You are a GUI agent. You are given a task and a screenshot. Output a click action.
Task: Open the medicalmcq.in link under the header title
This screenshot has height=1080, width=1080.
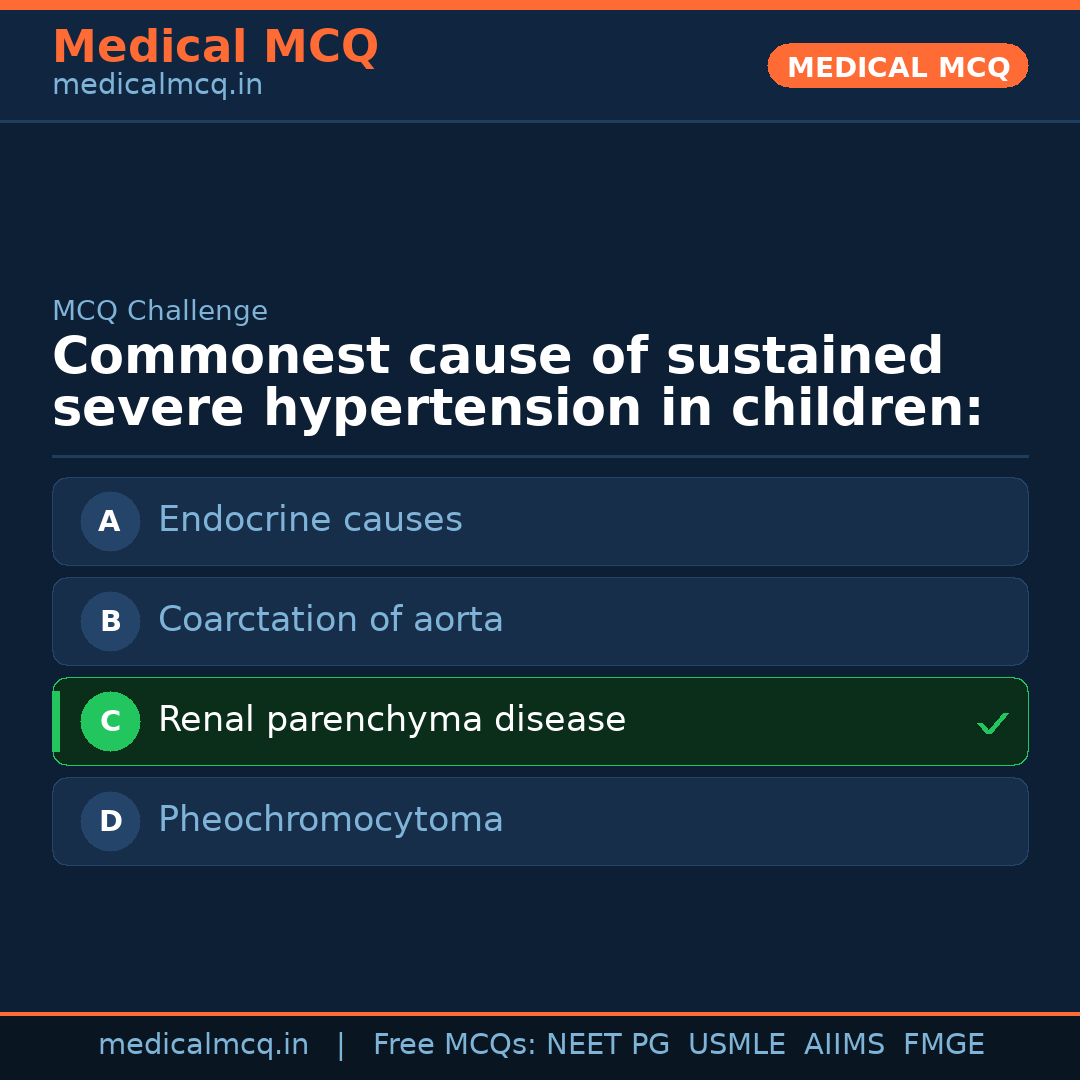click(x=157, y=86)
